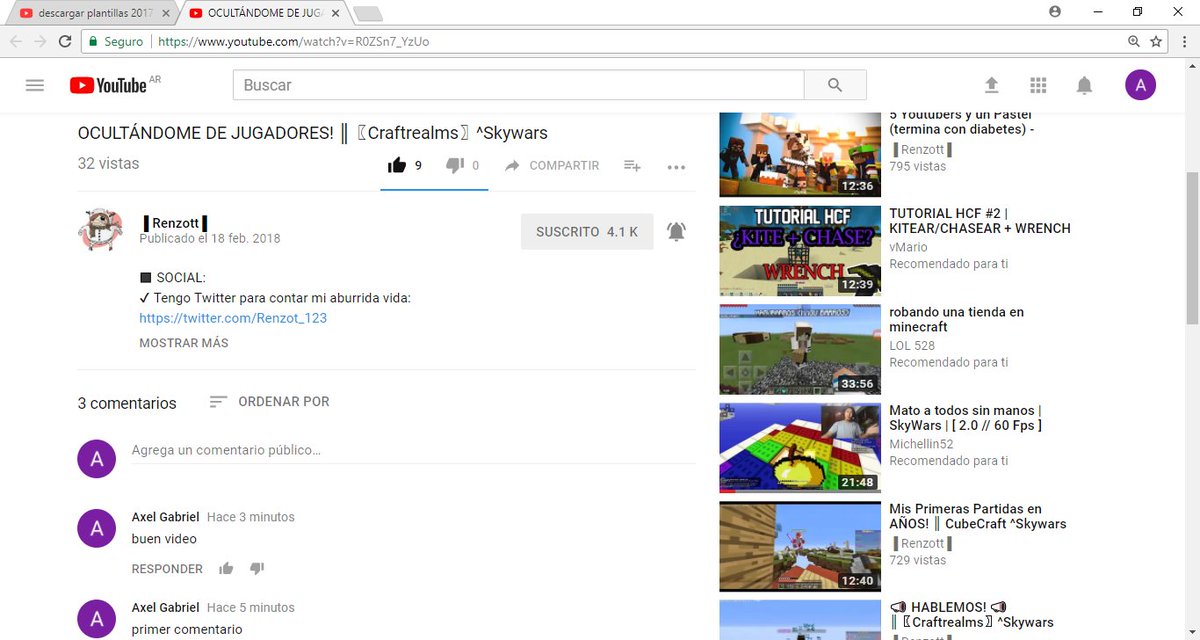Dislike the 'buen video' comment
1200x640 pixels.
(x=257, y=569)
